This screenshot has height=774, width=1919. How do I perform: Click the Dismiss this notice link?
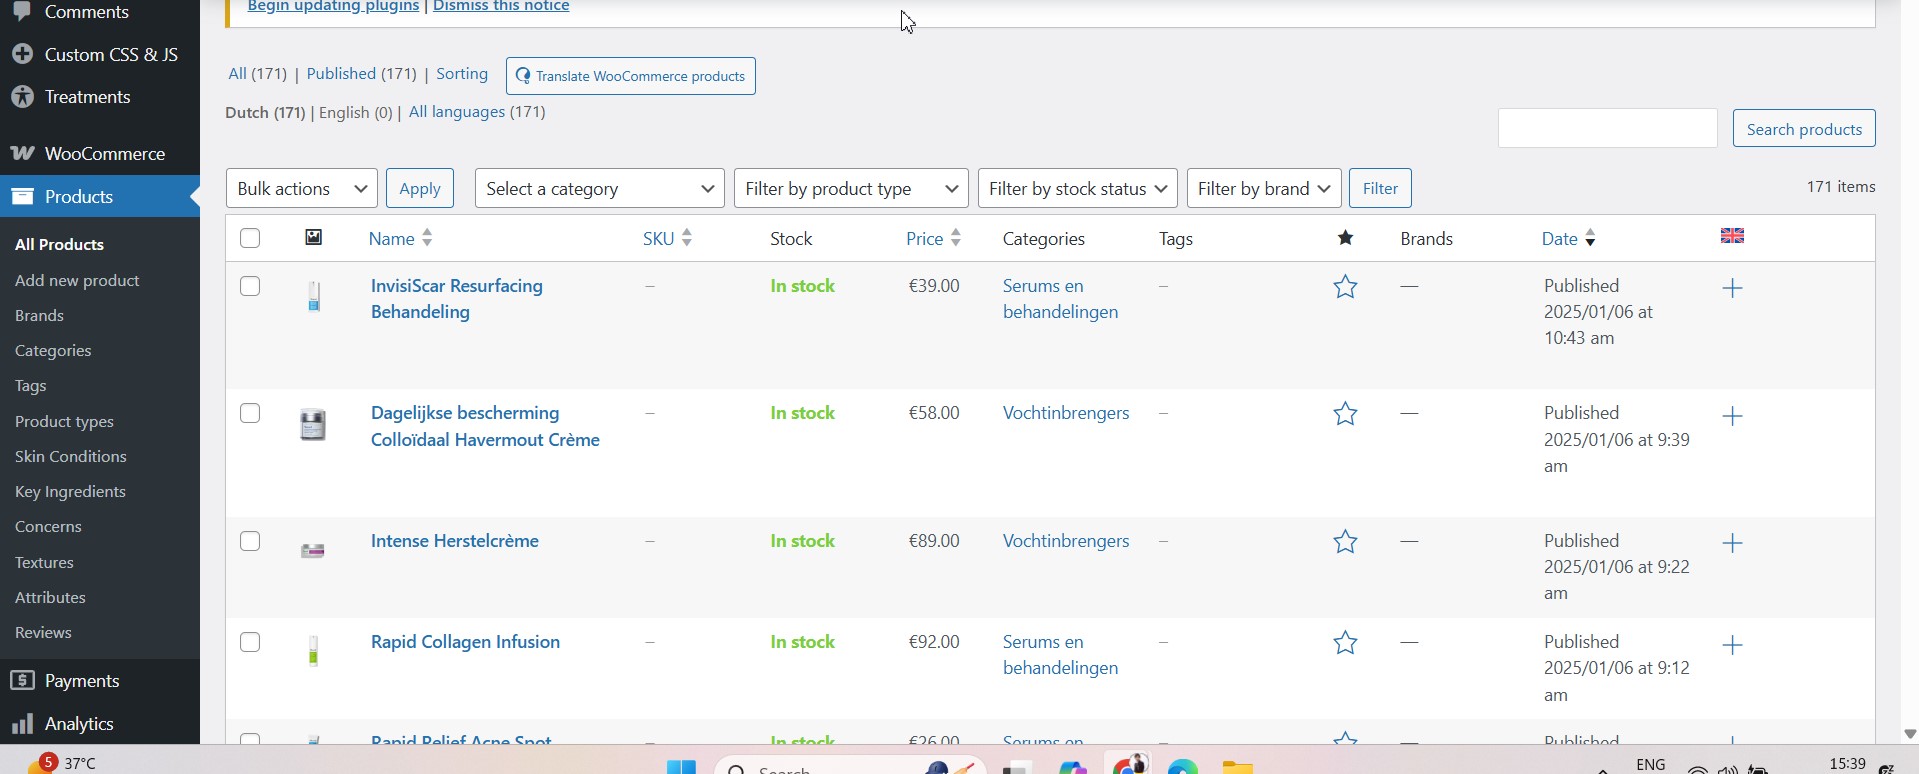point(501,6)
